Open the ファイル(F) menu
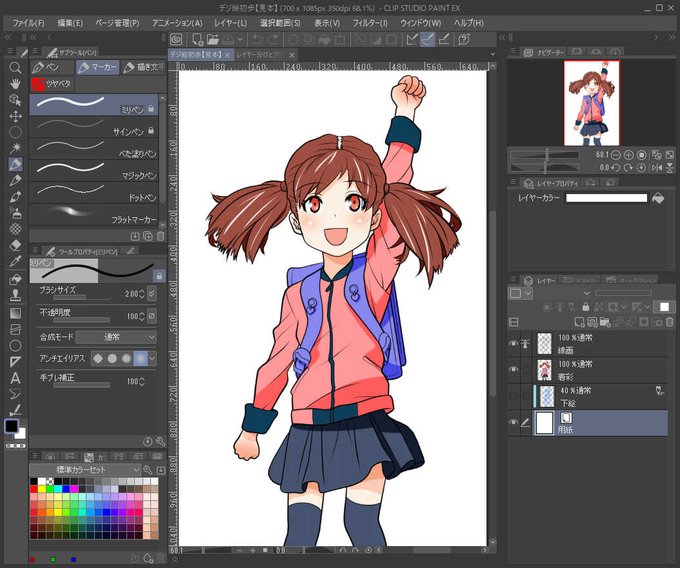The image size is (680, 568). point(29,23)
